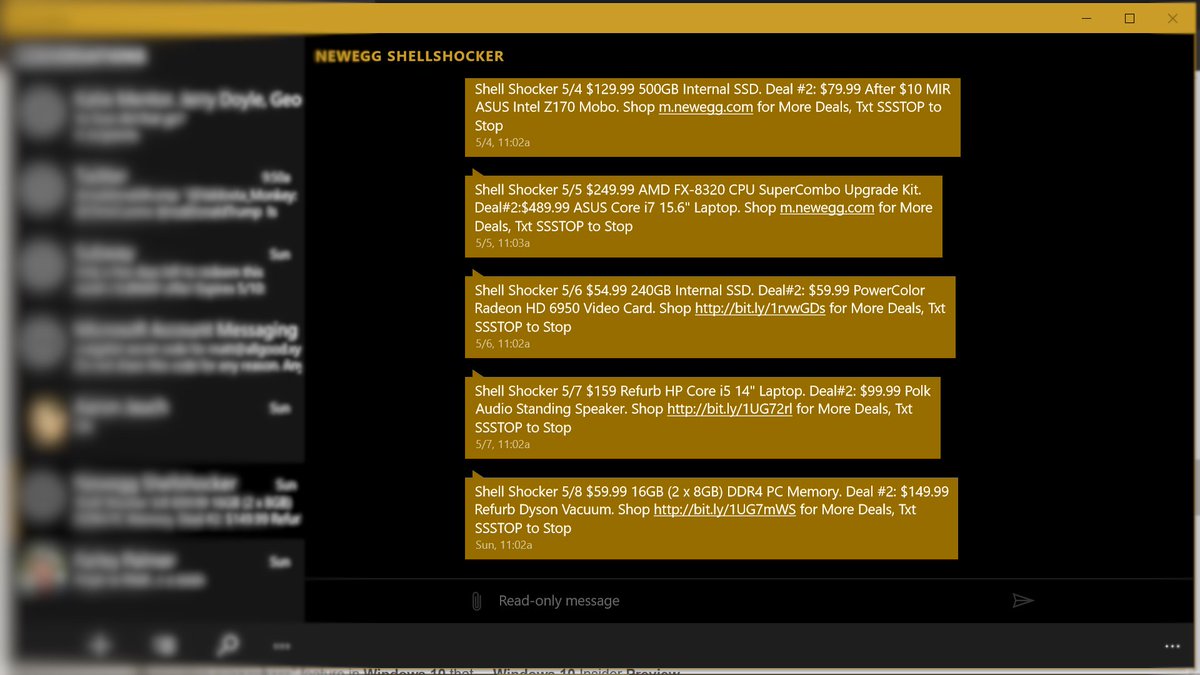This screenshot has width=1200, height=675.
Task: Open the m.newegg.com link in the 5/5 message
Action: click(x=827, y=208)
